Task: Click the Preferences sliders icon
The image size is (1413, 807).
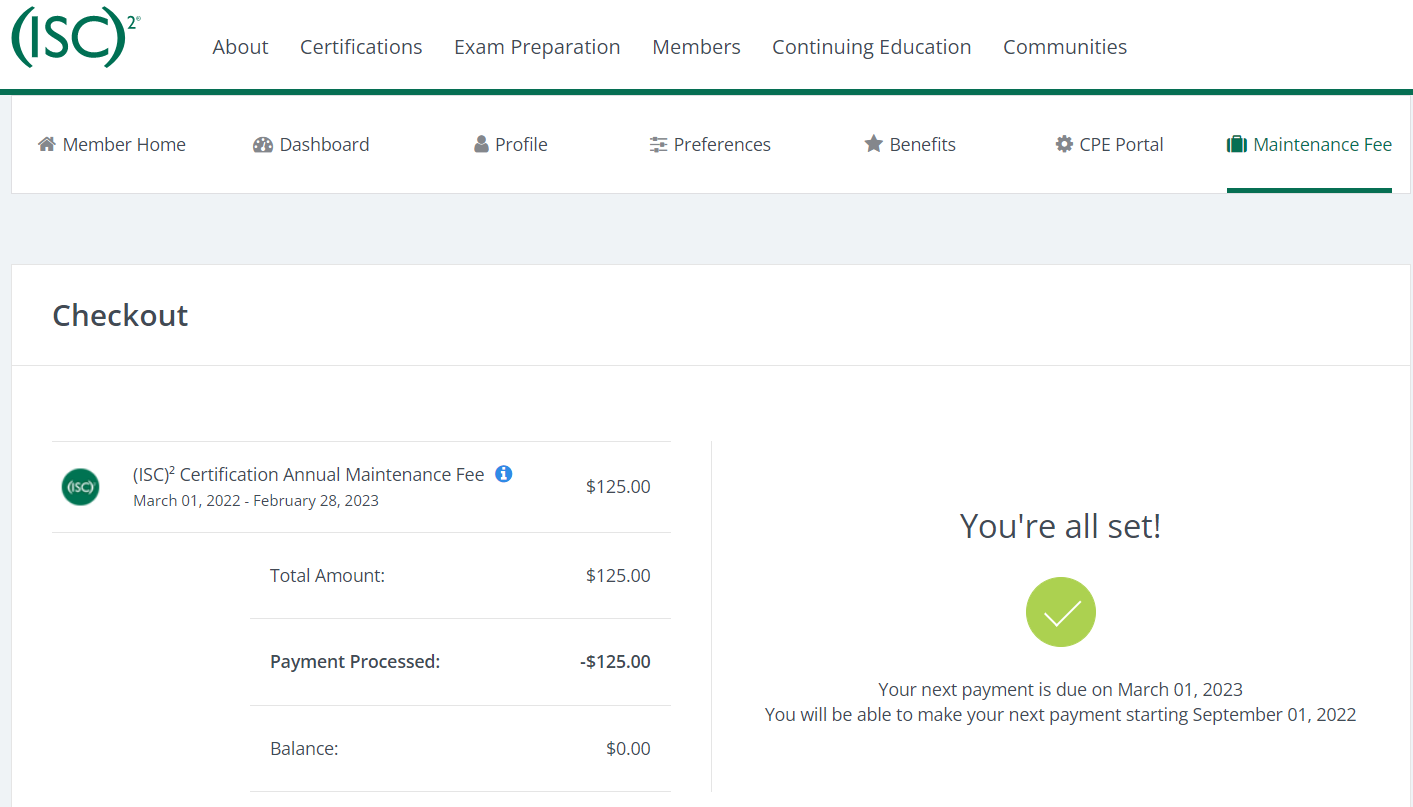Action: [x=658, y=144]
